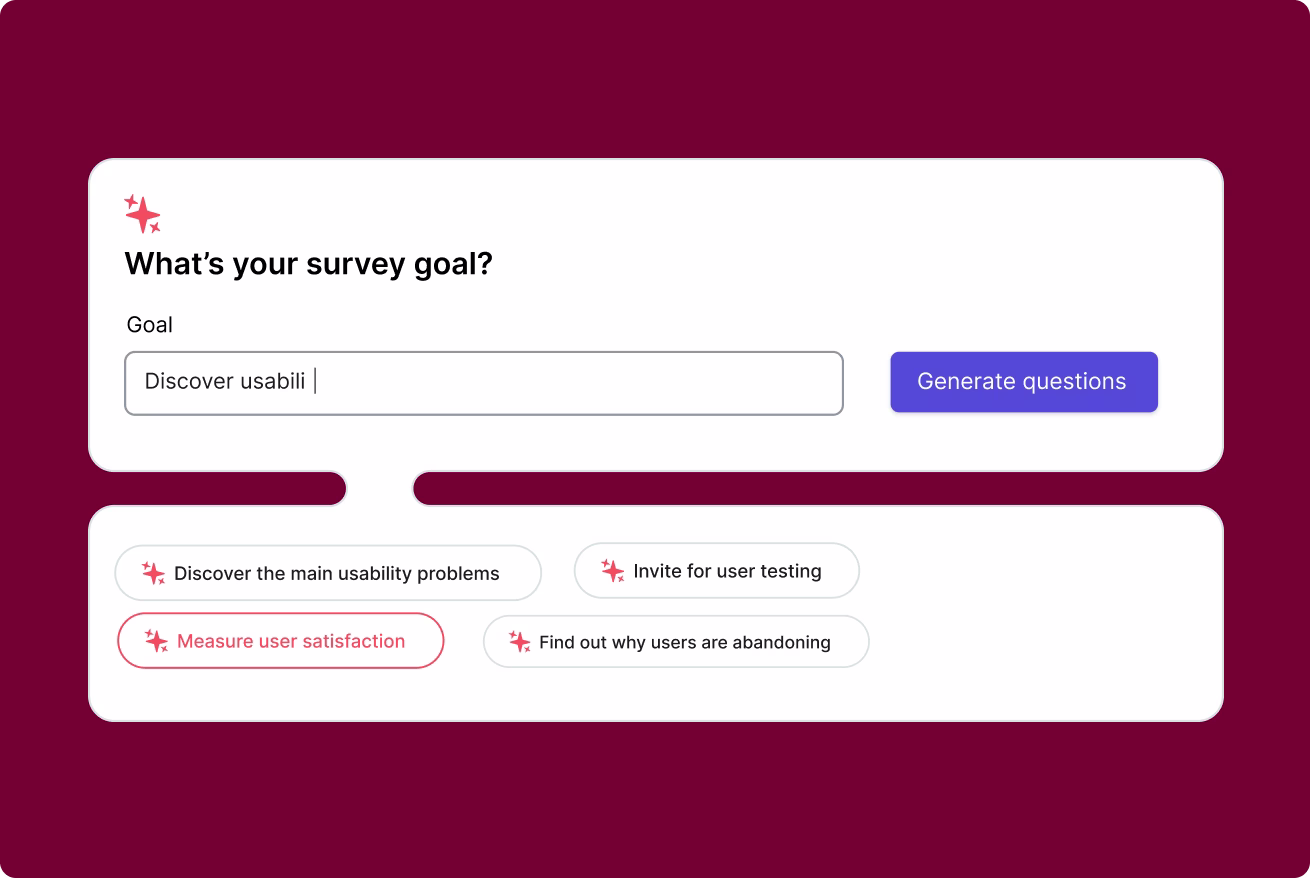Image resolution: width=1310 pixels, height=878 pixels.
Task: Click the What's your survey goal heading
Action: (308, 263)
